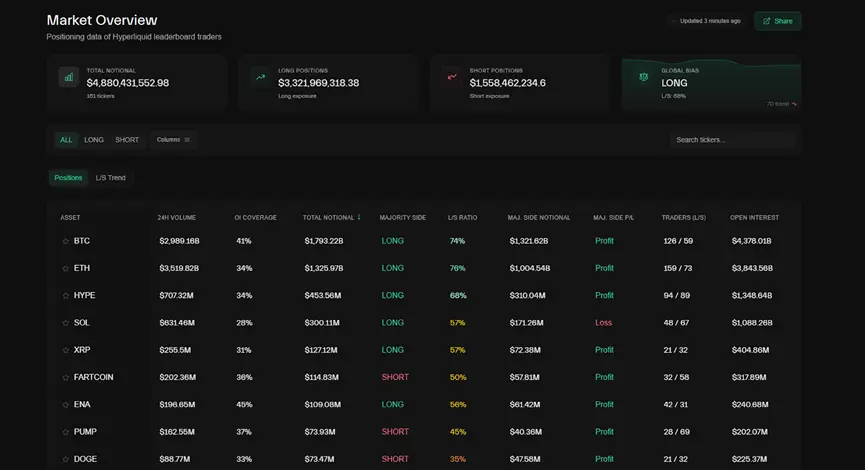Favorite the HYPE asset star

(x=66, y=295)
